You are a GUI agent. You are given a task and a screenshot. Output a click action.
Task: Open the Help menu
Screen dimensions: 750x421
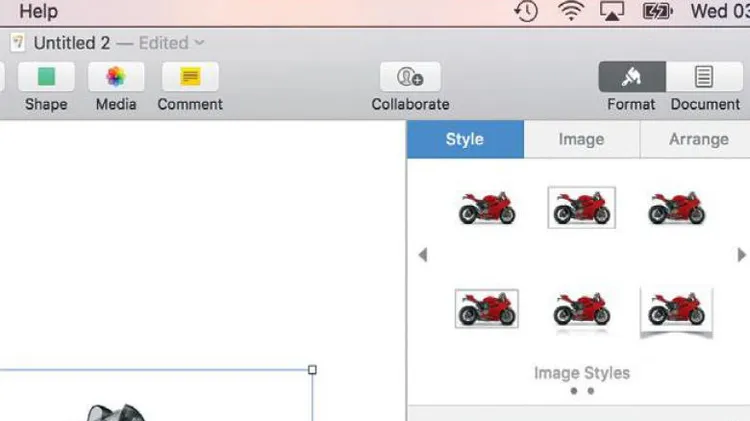(38, 11)
